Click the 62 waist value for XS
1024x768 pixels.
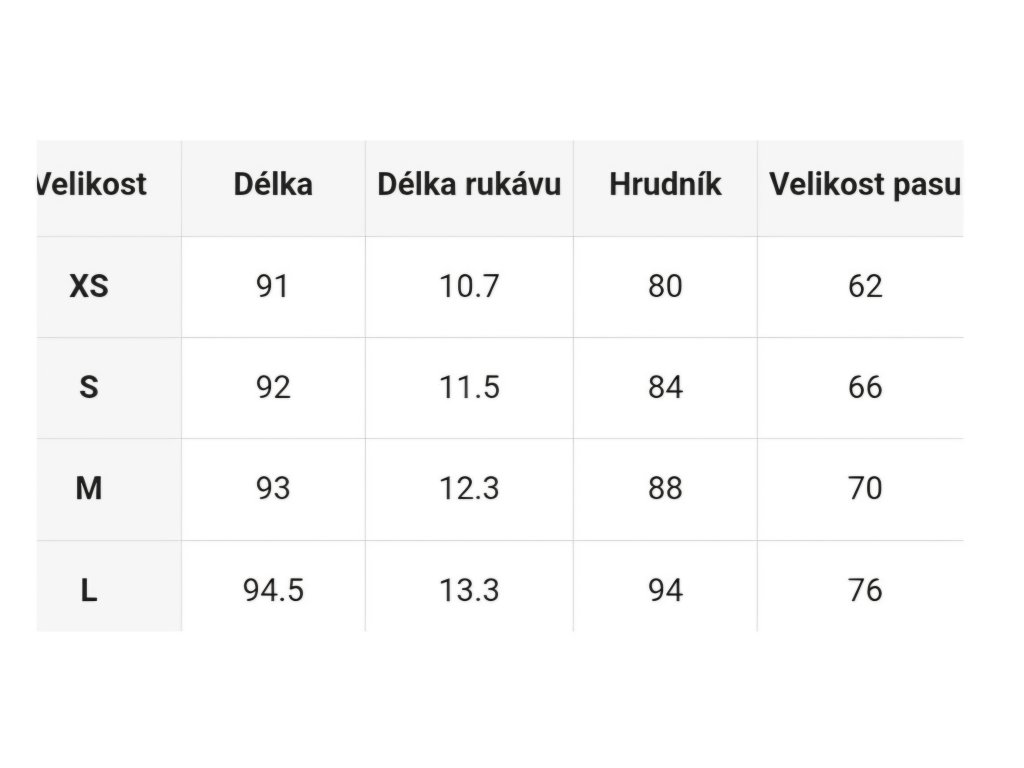click(x=865, y=286)
